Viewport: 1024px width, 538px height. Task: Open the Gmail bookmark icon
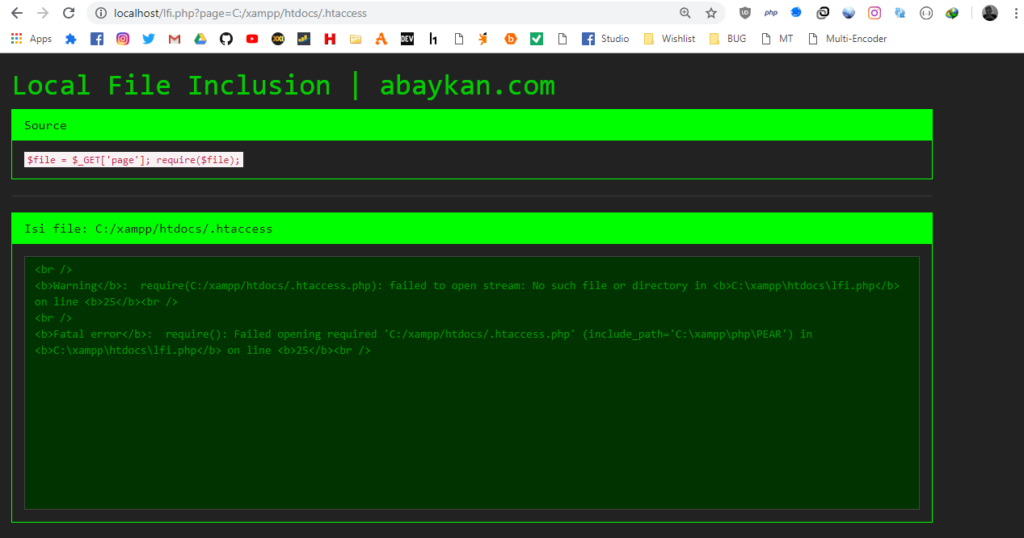[174, 39]
